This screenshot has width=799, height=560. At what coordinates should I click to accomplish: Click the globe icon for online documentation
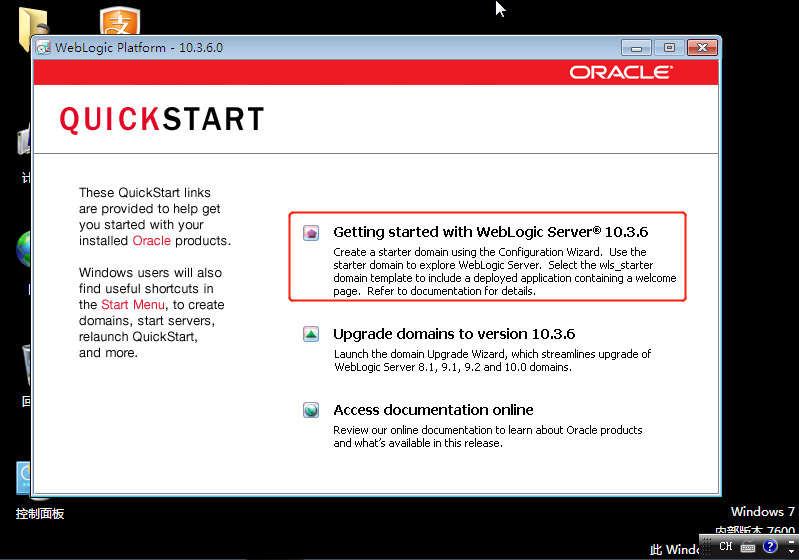point(311,410)
